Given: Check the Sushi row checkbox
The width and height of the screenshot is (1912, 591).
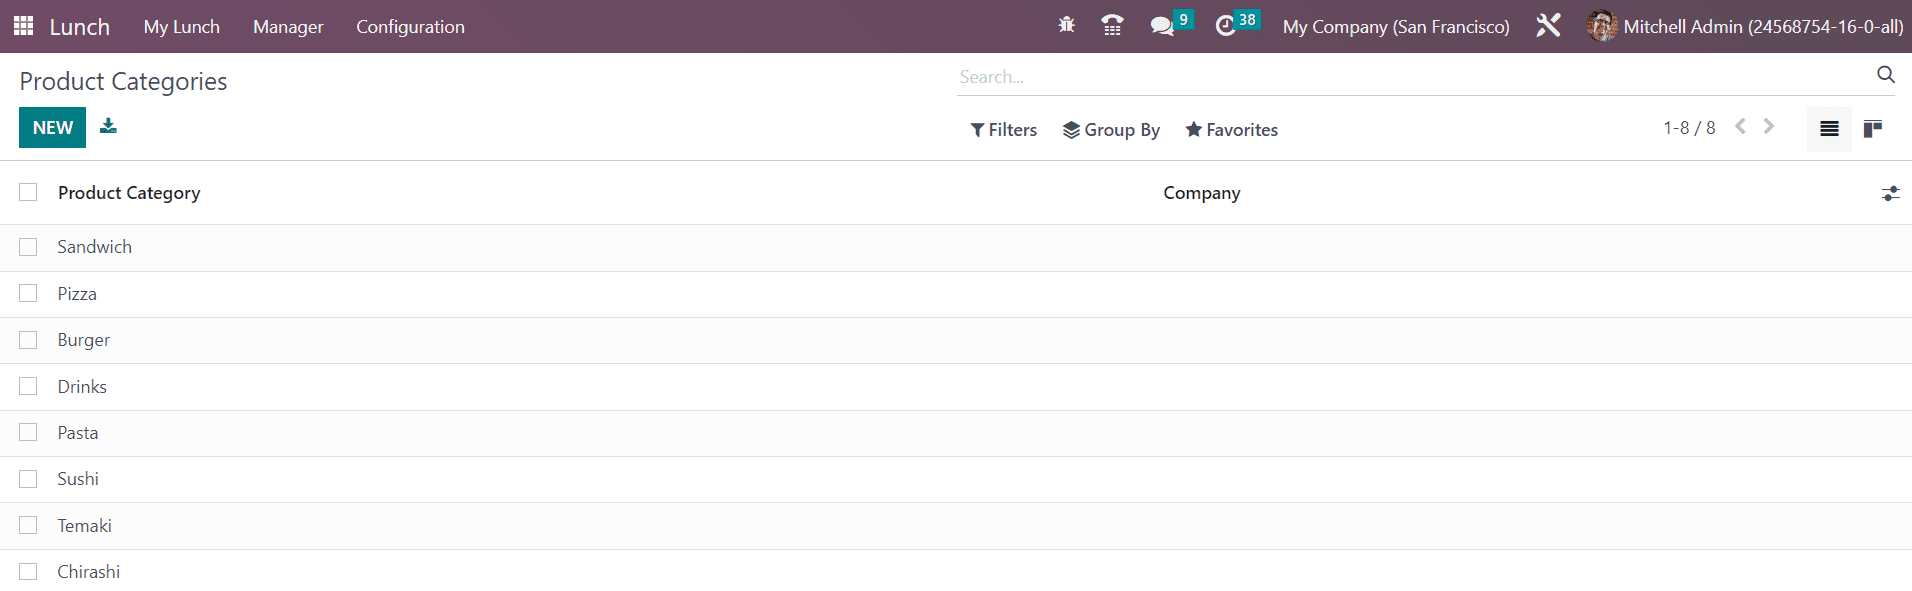Looking at the screenshot, I should coord(28,479).
